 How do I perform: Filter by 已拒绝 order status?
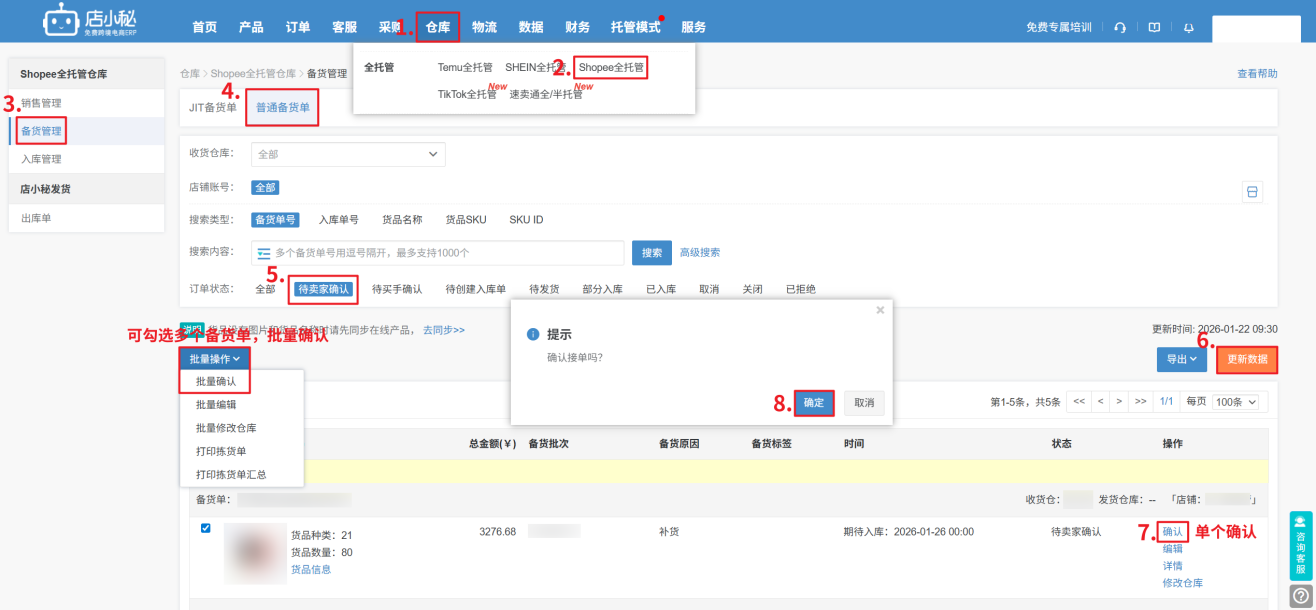(x=800, y=289)
